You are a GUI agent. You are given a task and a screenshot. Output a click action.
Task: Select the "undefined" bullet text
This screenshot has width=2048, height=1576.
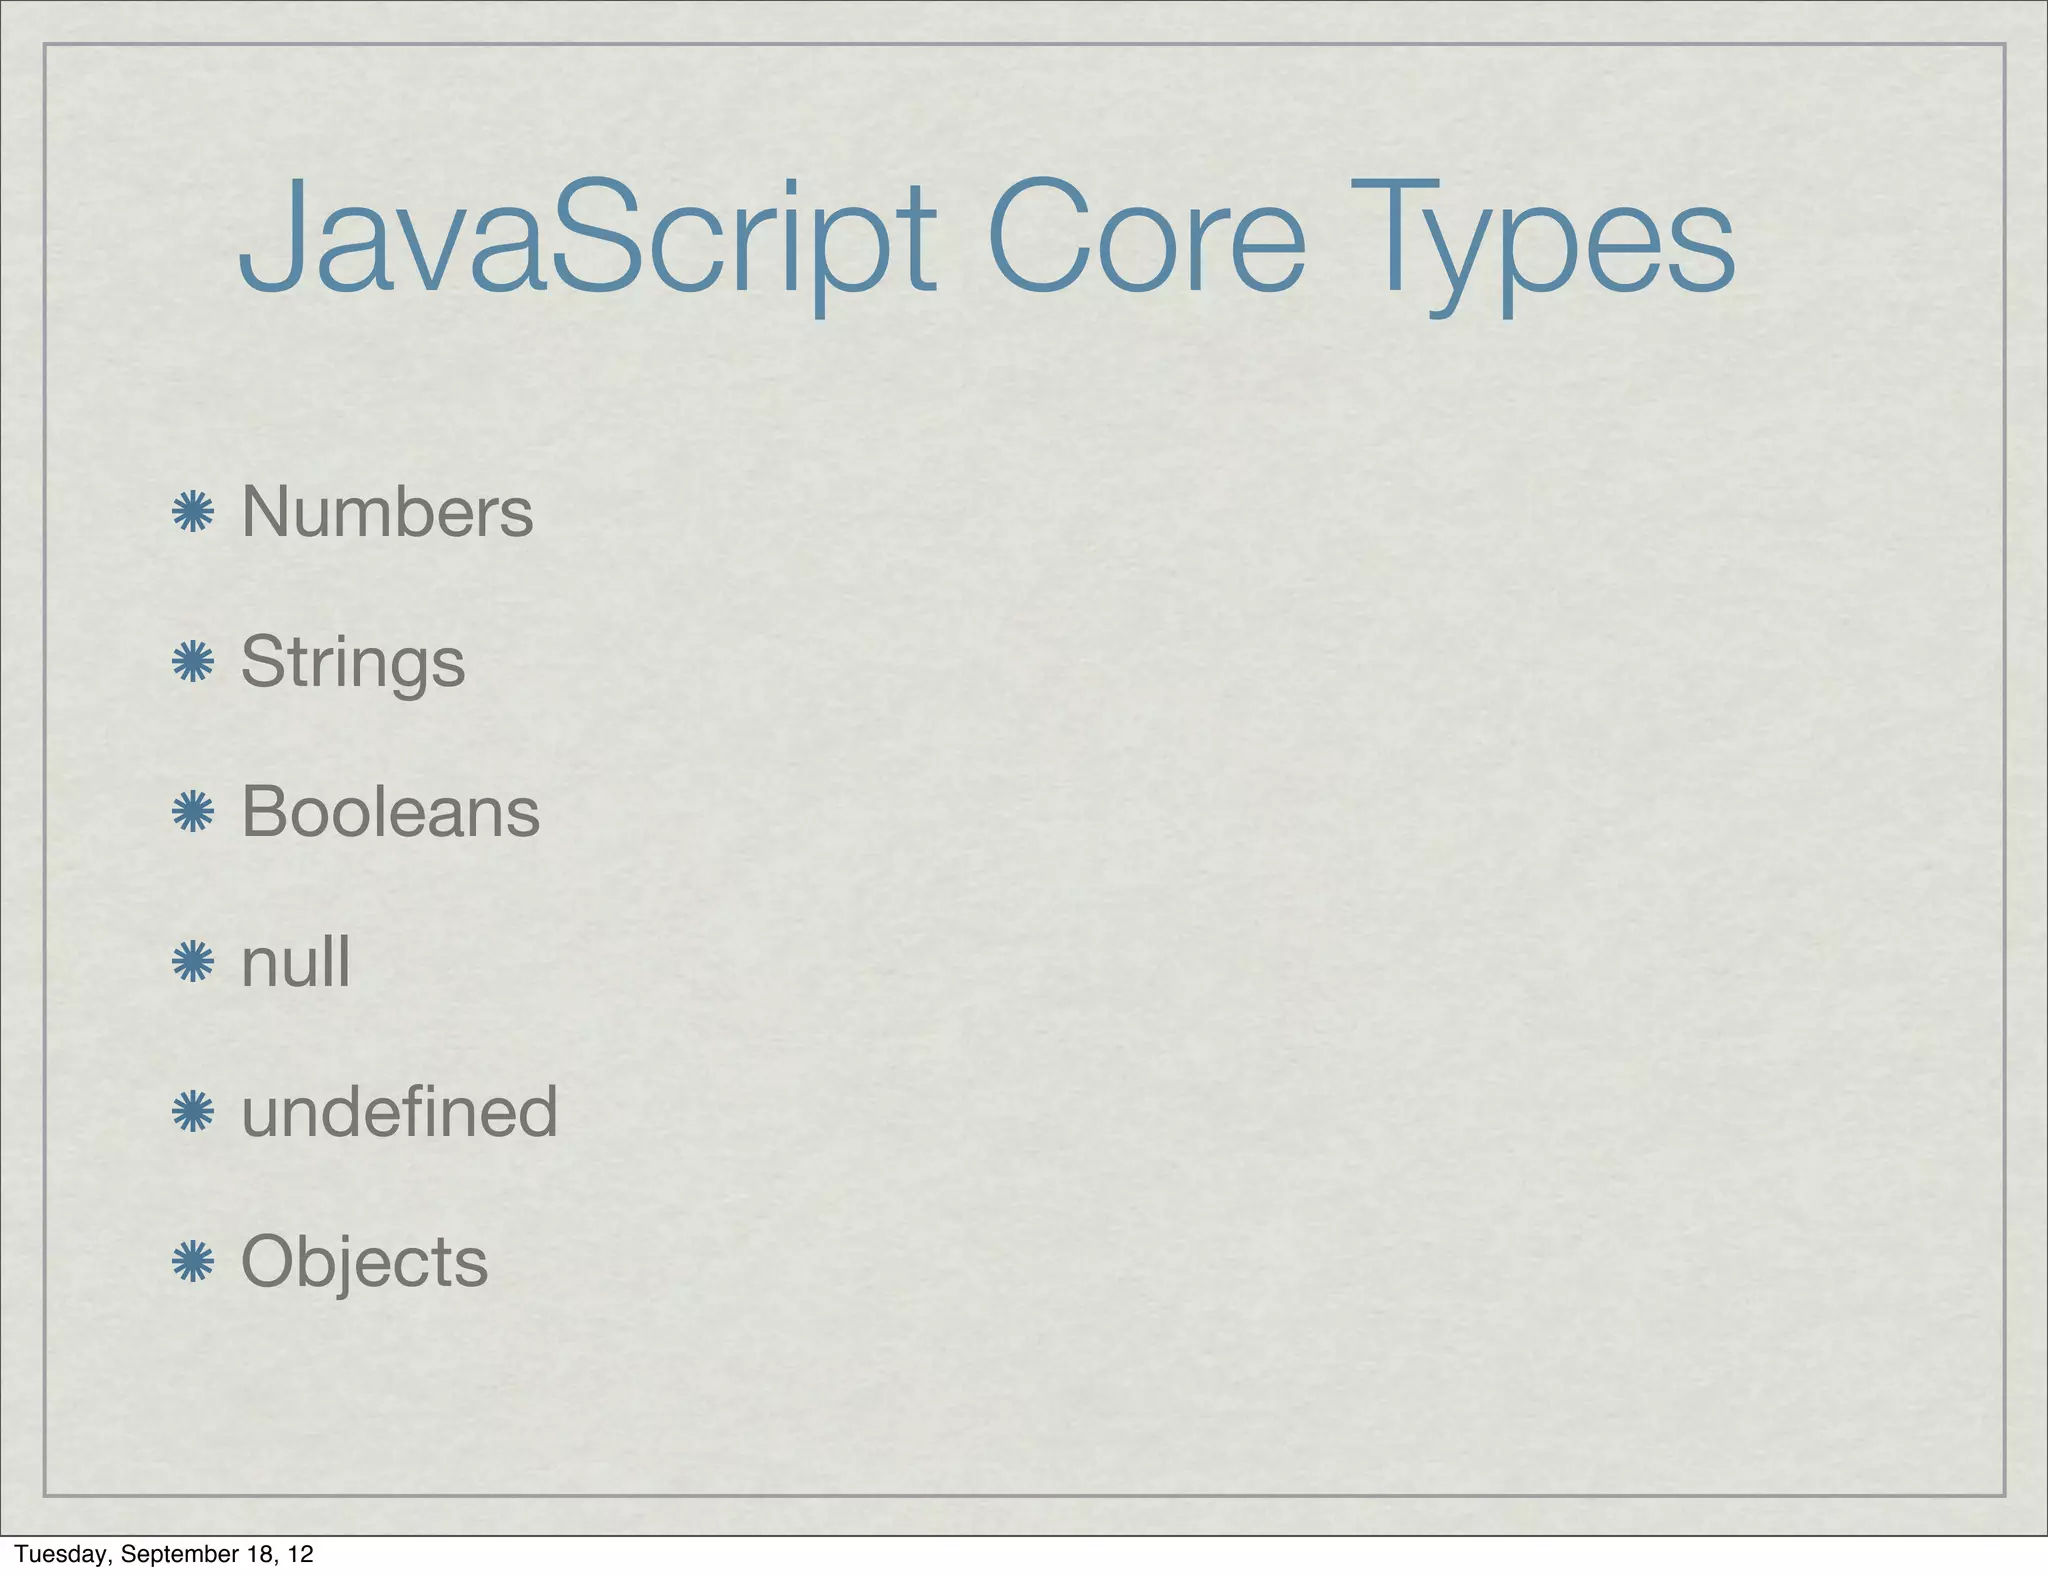coord(399,1110)
